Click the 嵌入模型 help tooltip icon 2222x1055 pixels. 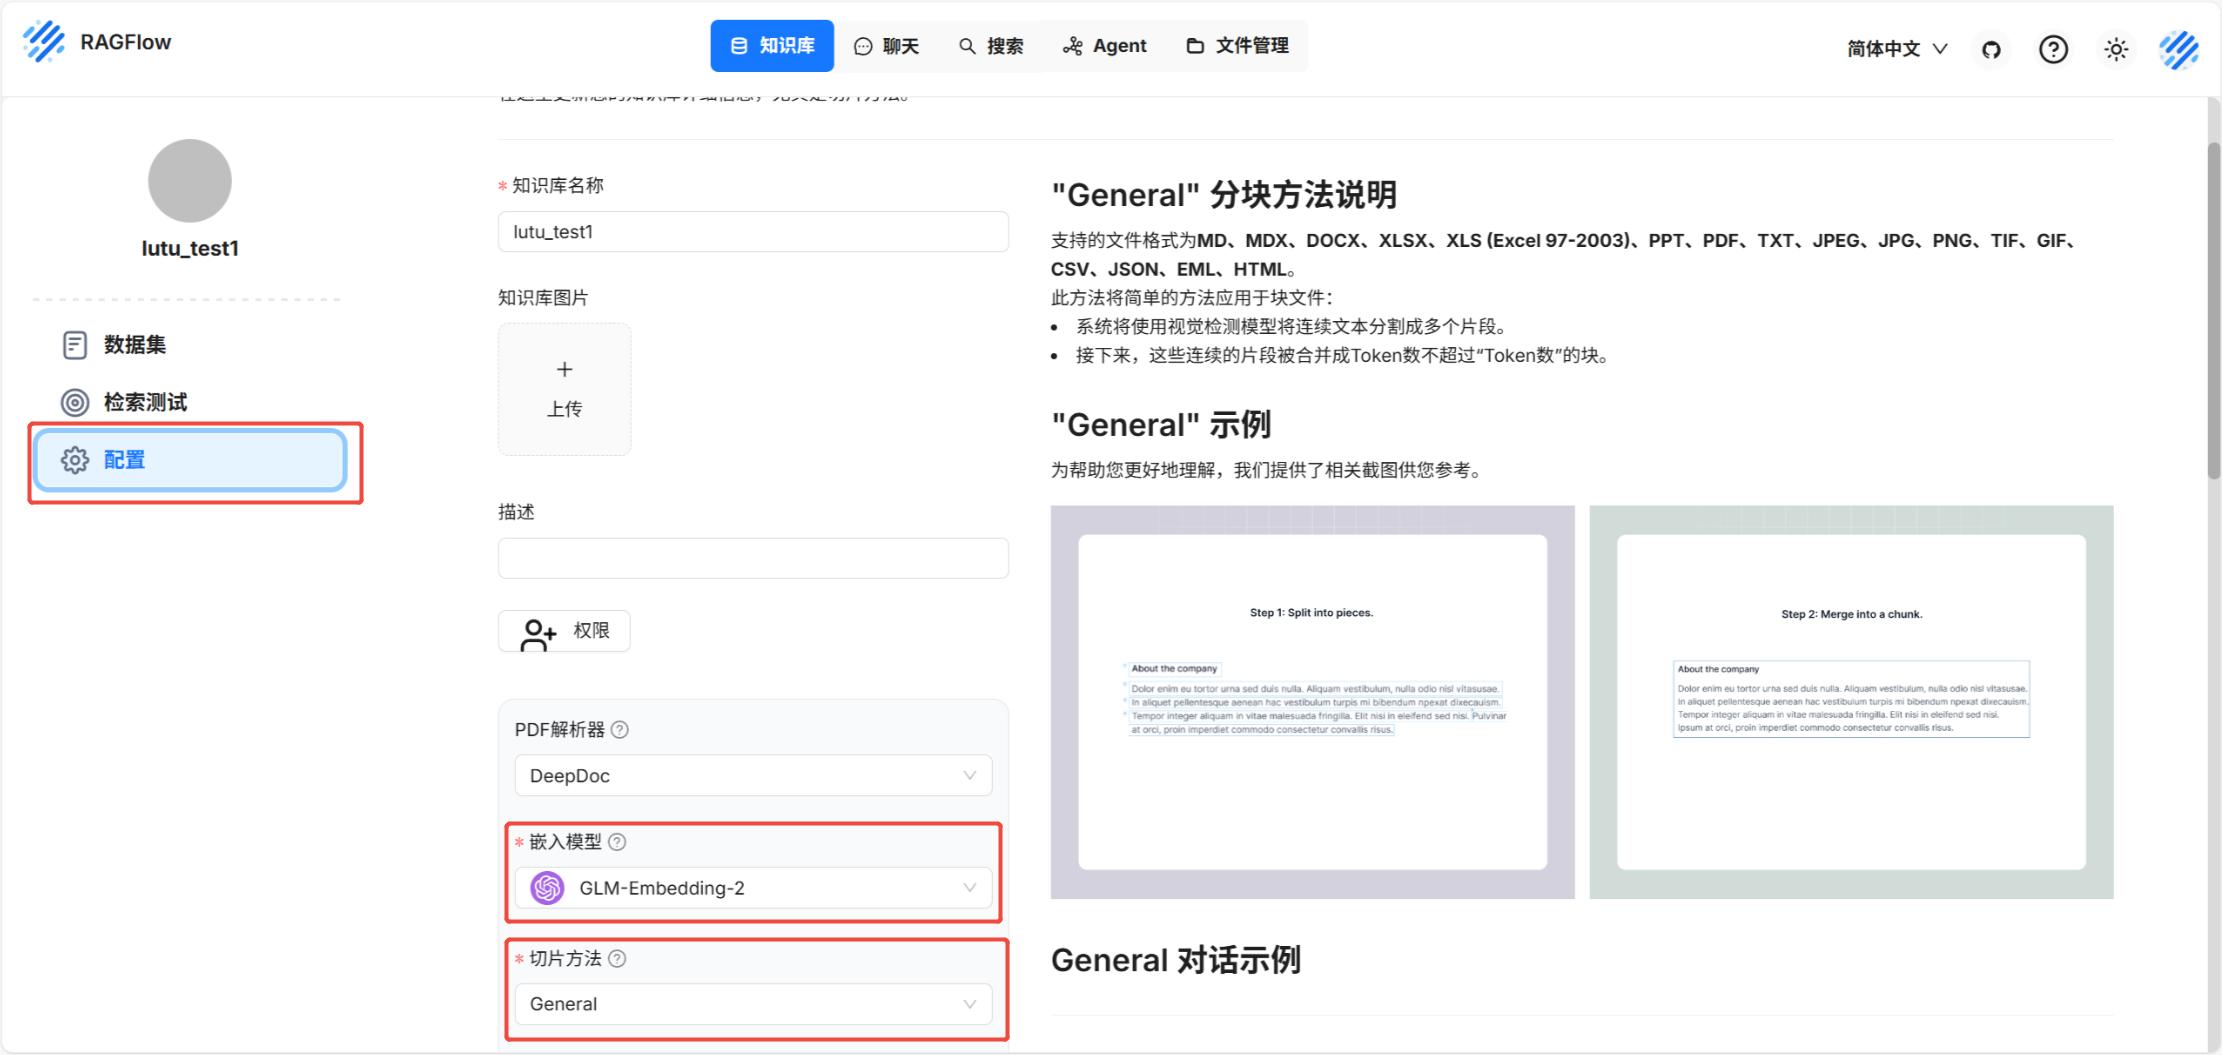coord(618,842)
